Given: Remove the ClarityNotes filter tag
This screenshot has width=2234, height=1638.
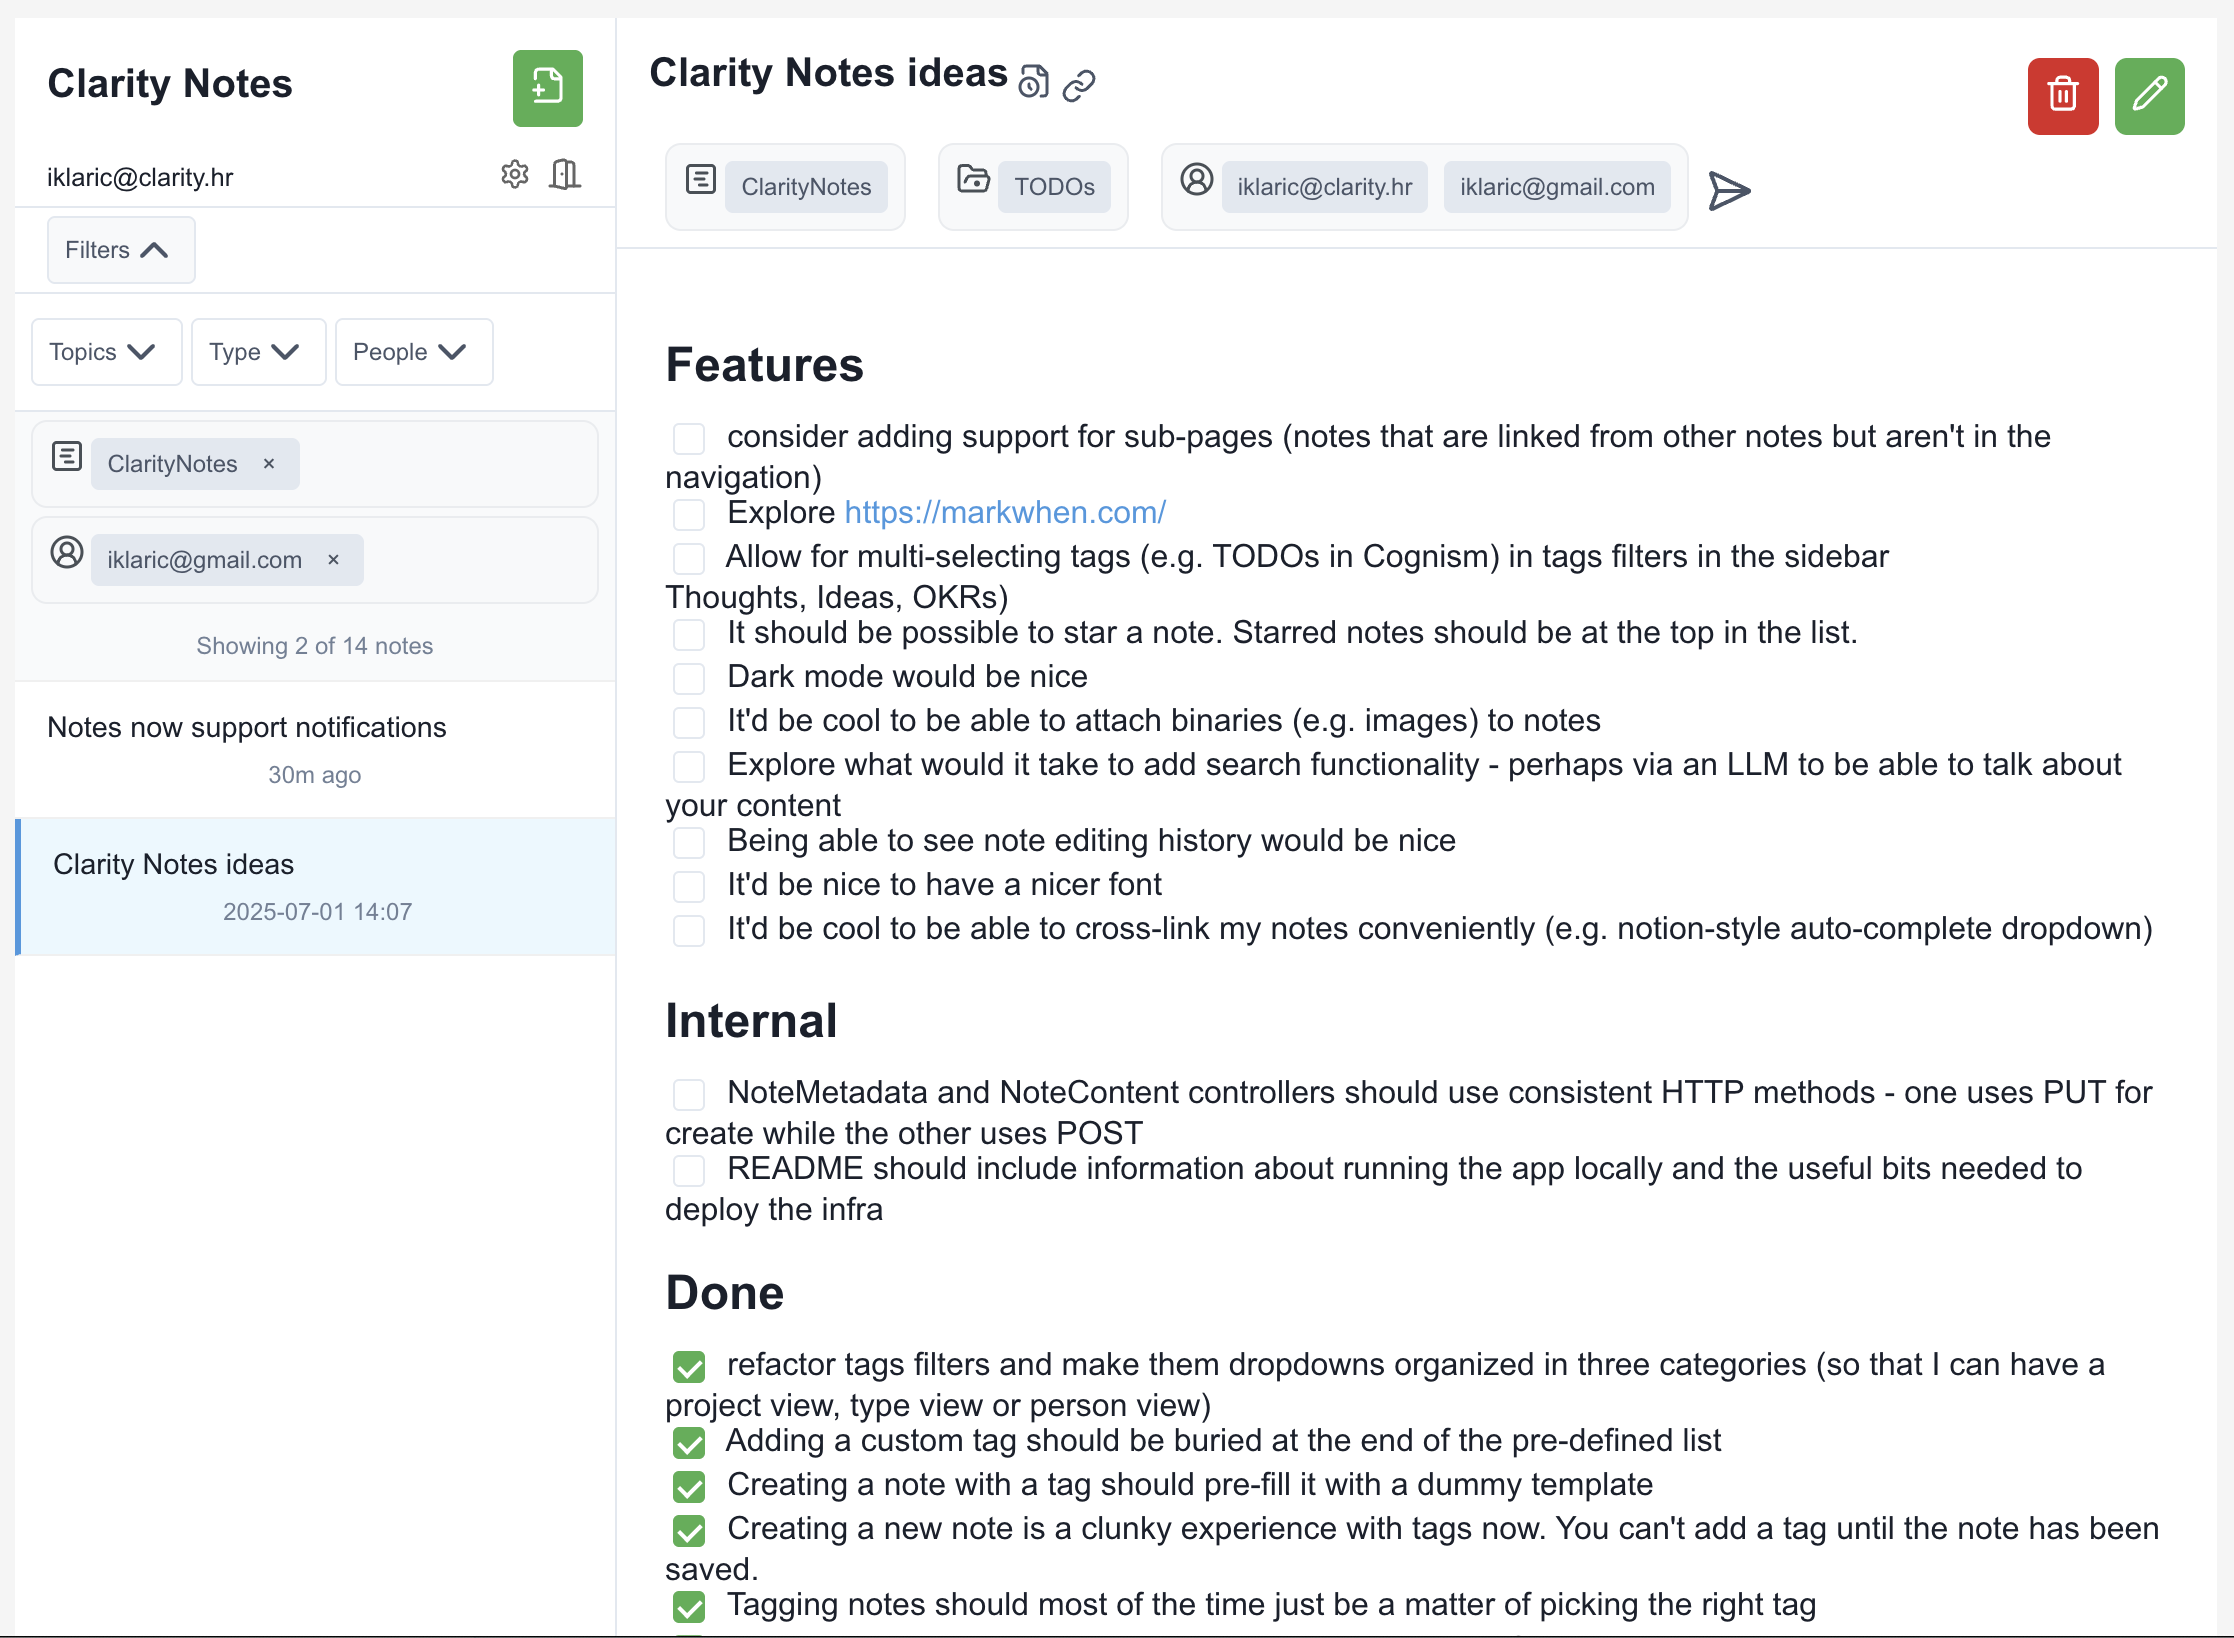Looking at the screenshot, I should (269, 464).
